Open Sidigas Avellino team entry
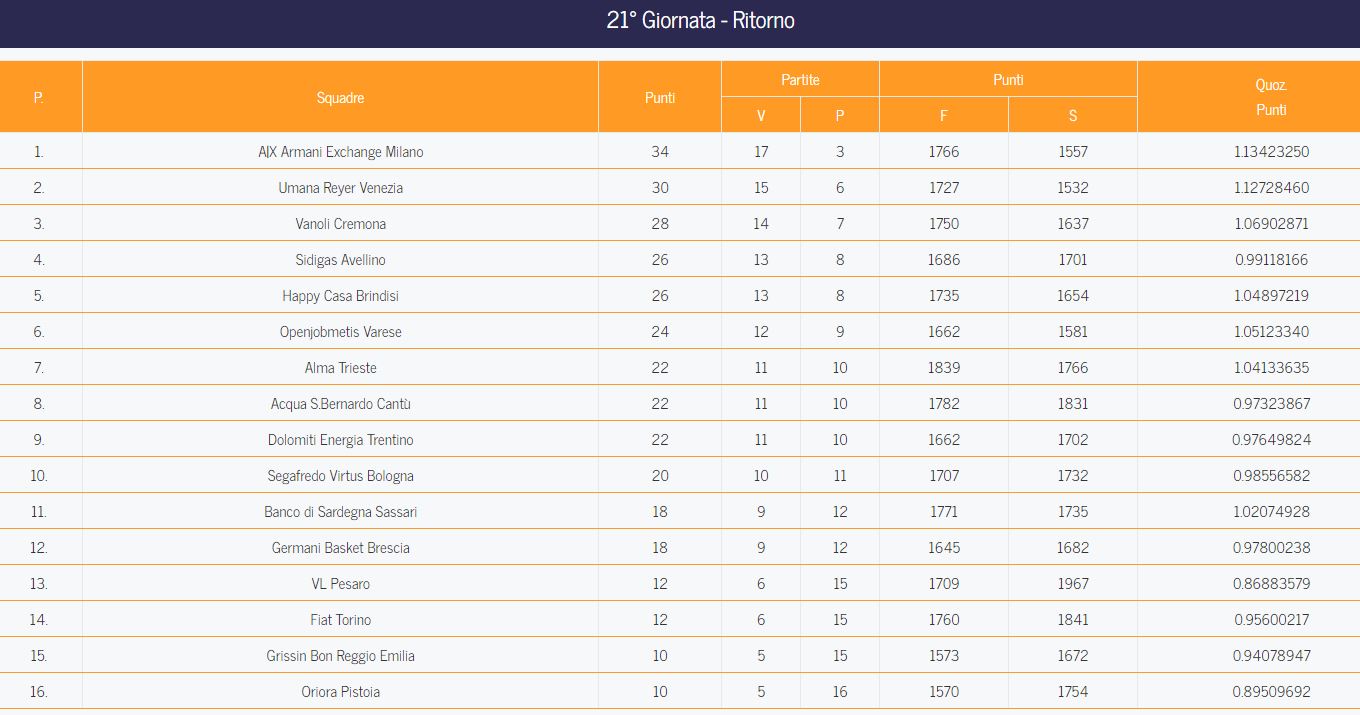 point(341,260)
